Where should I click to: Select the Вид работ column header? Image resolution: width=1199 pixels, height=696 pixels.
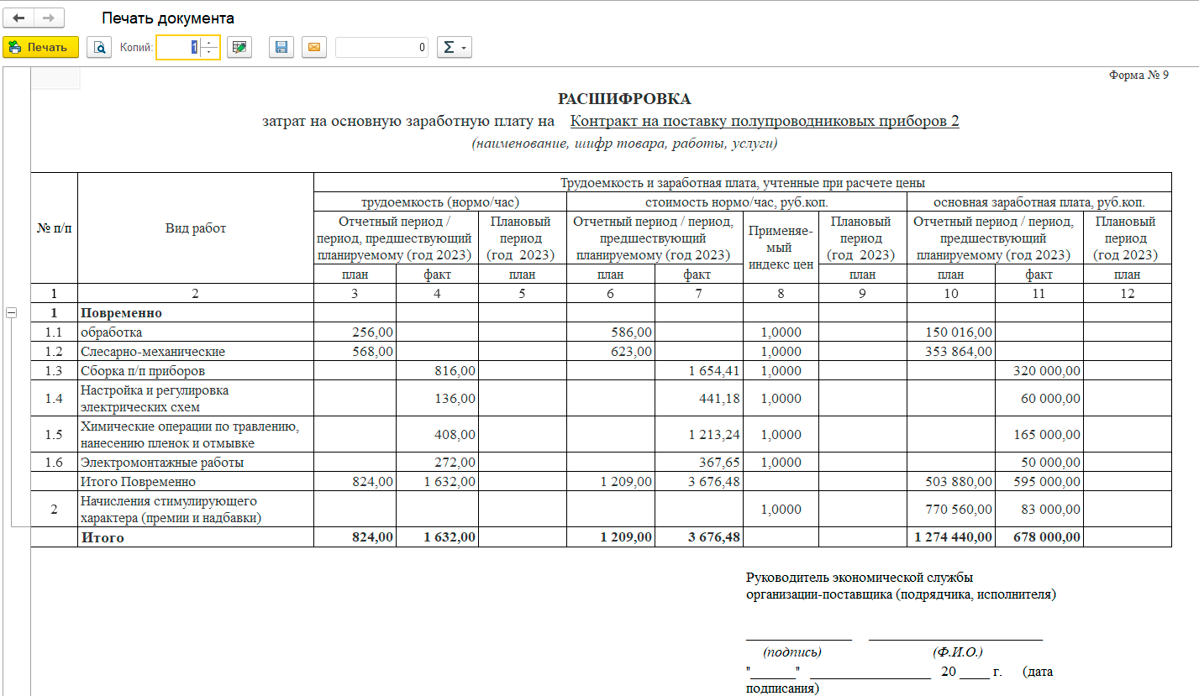click(195, 228)
